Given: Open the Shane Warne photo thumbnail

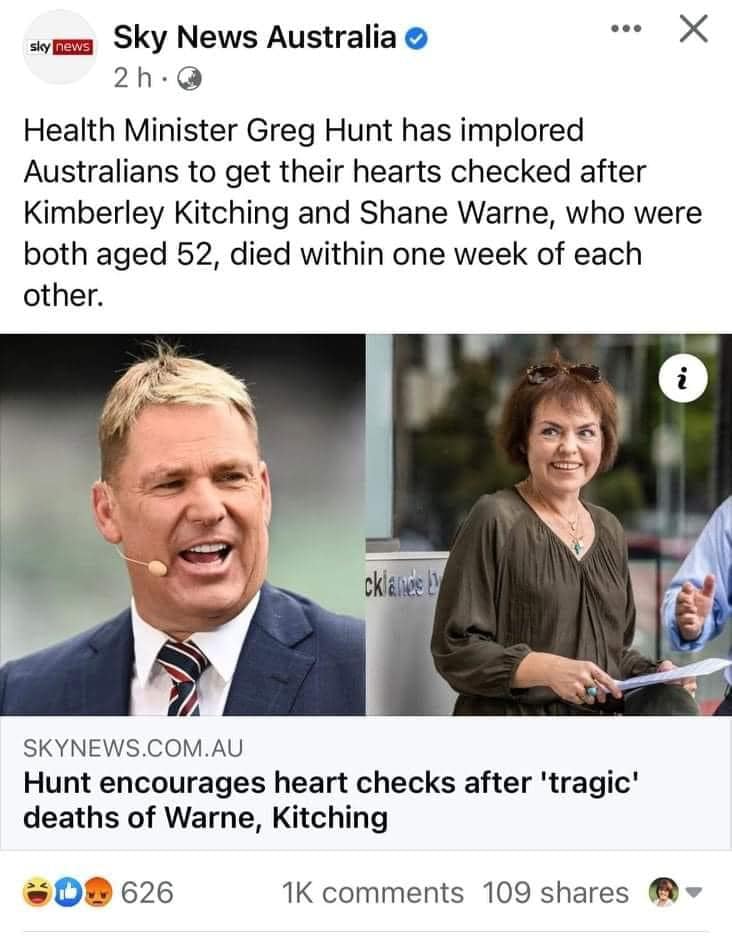Looking at the screenshot, I should click(x=182, y=524).
